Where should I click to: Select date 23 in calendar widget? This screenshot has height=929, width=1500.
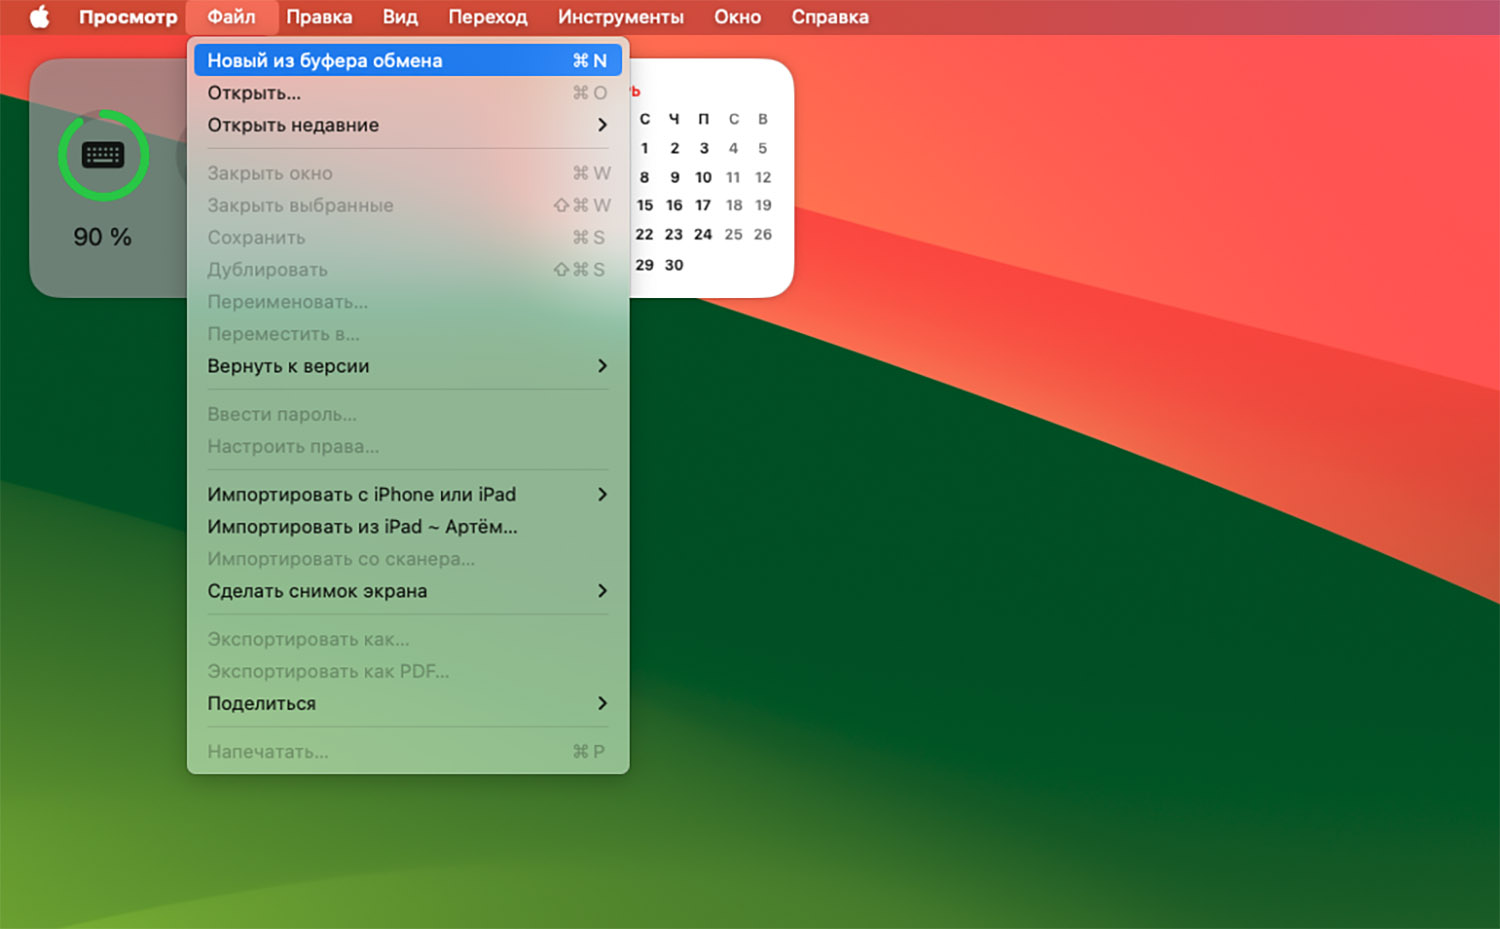(674, 234)
